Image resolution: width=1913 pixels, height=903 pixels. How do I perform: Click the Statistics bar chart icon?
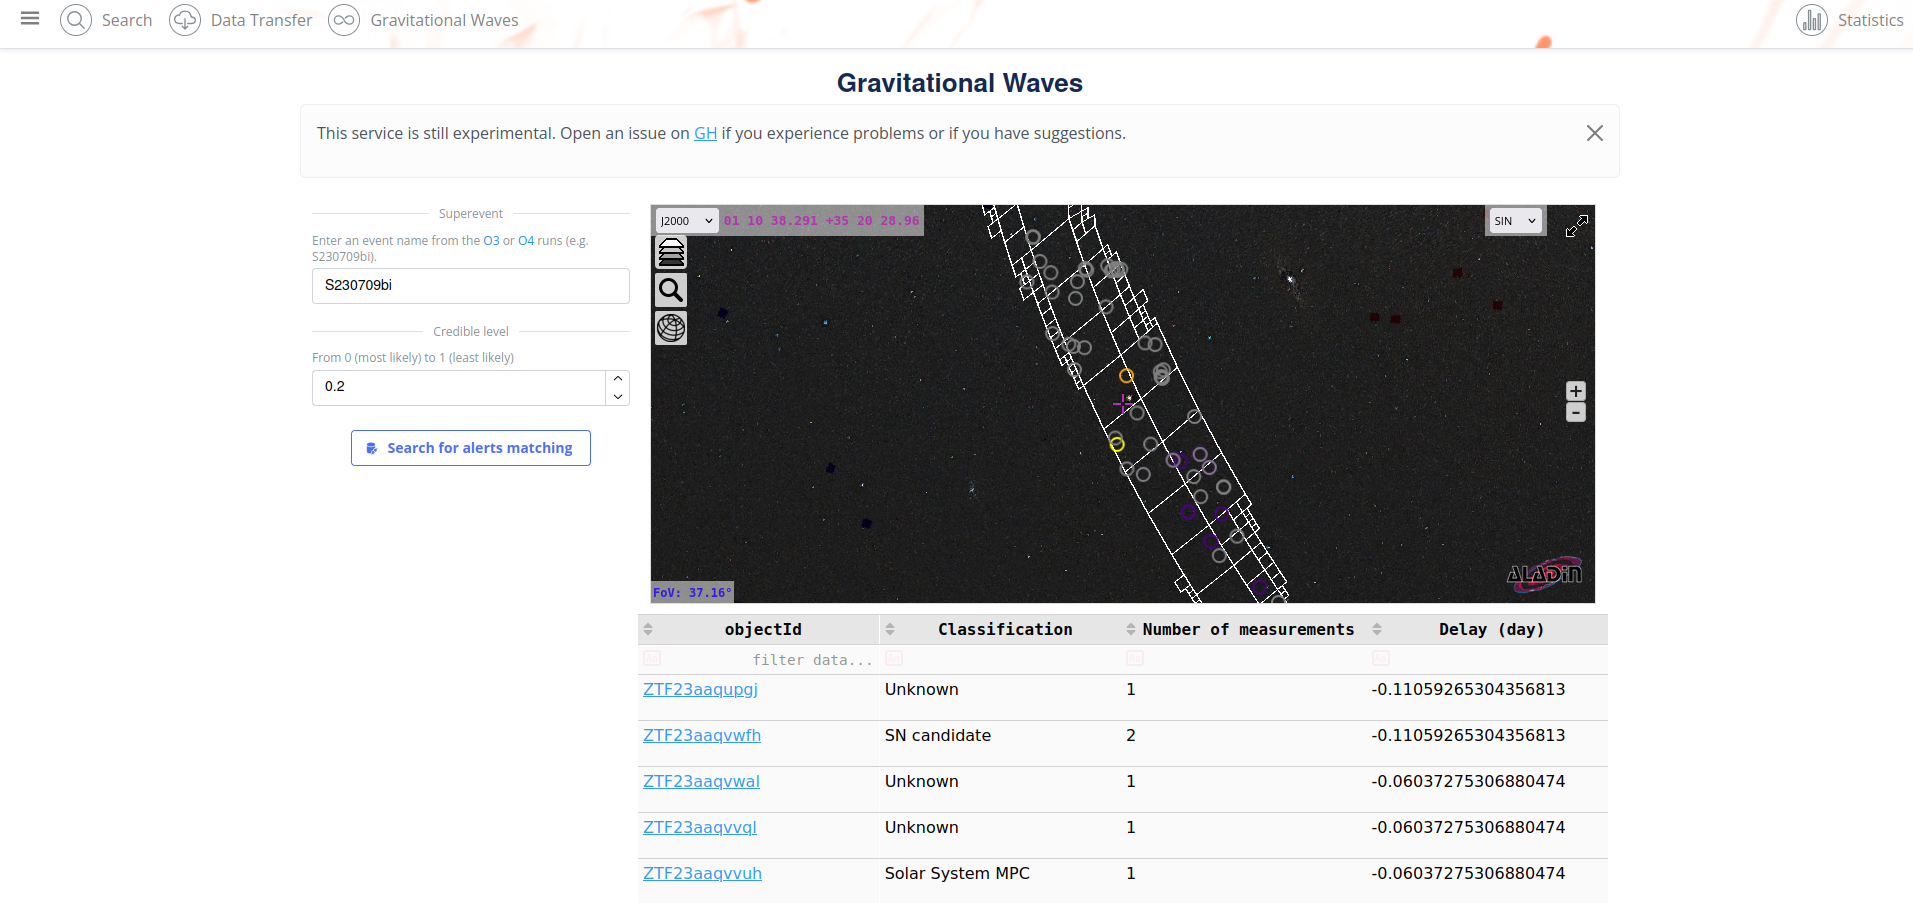[1812, 20]
